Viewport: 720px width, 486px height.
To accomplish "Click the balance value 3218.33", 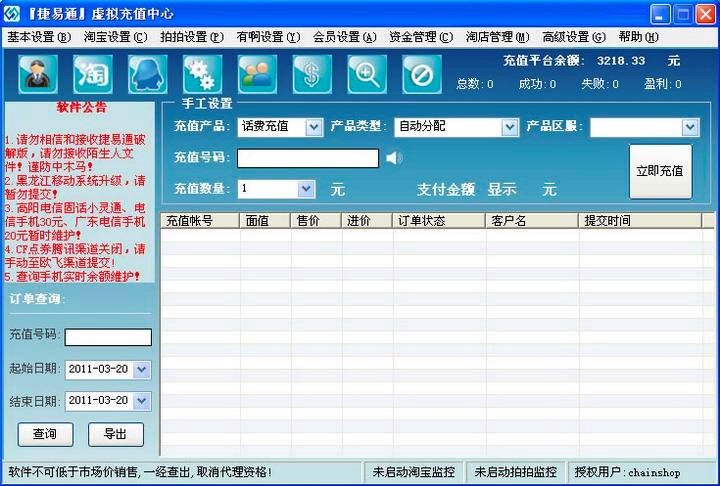I will (x=621, y=61).
